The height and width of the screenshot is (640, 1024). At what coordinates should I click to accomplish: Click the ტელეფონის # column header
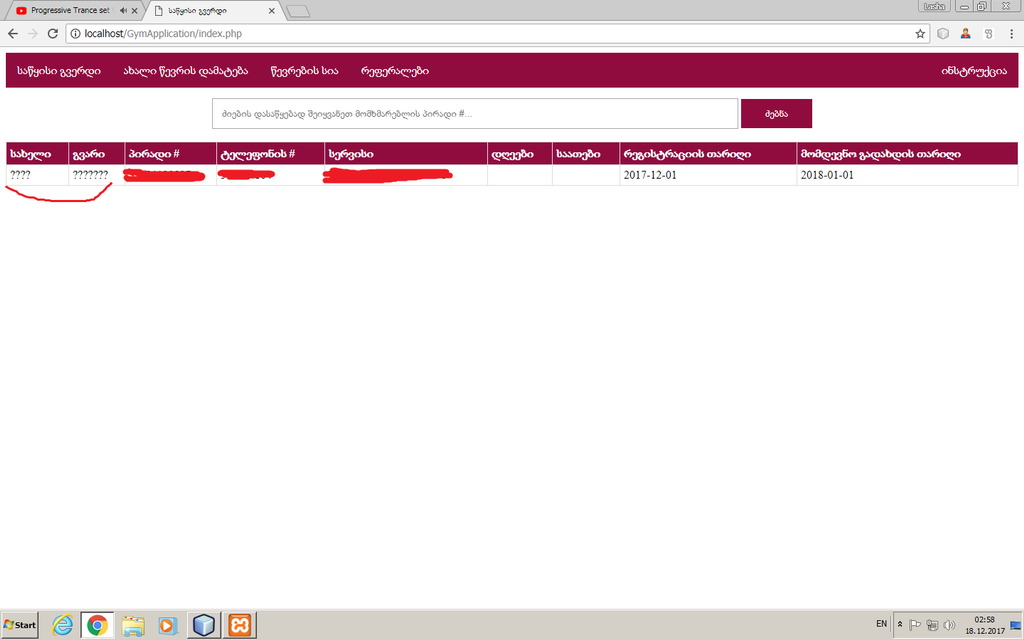point(270,153)
